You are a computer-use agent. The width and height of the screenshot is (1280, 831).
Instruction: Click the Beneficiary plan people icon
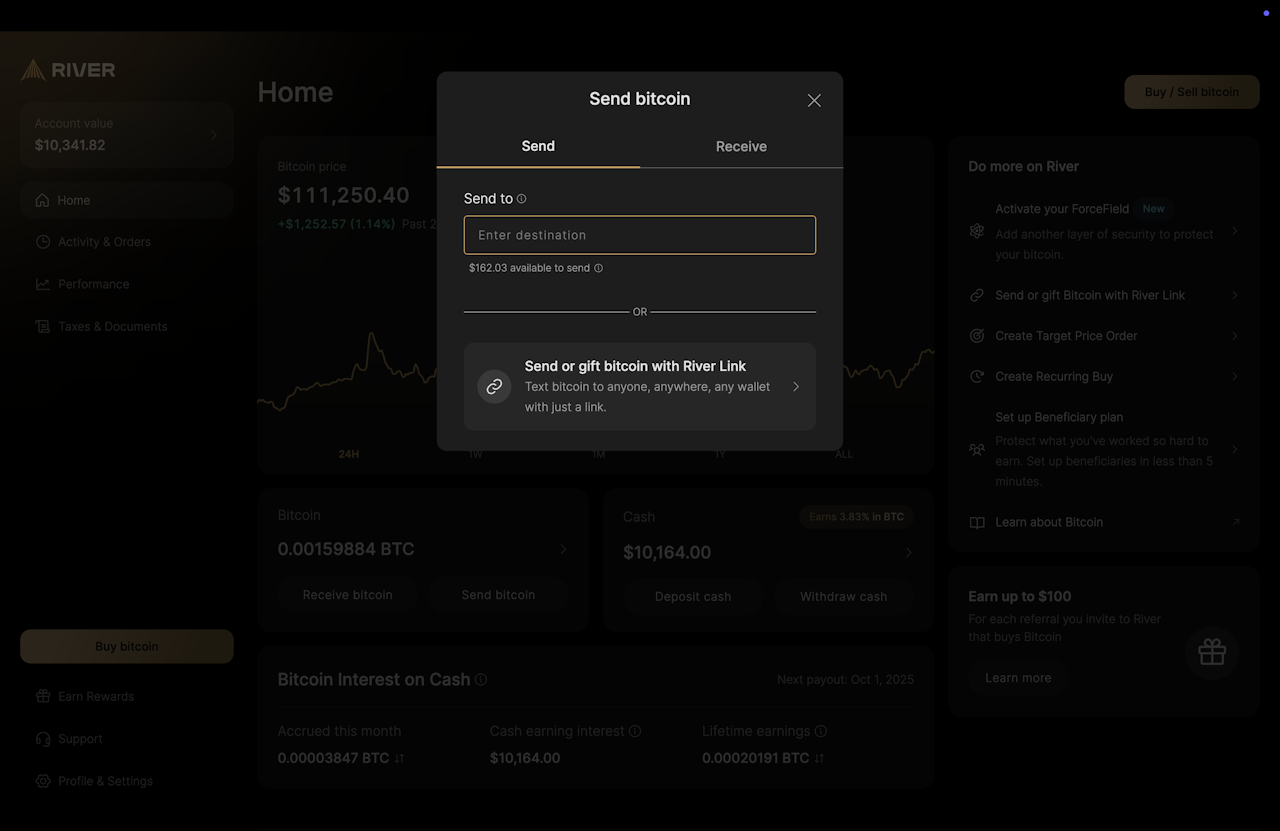(977, 450)
